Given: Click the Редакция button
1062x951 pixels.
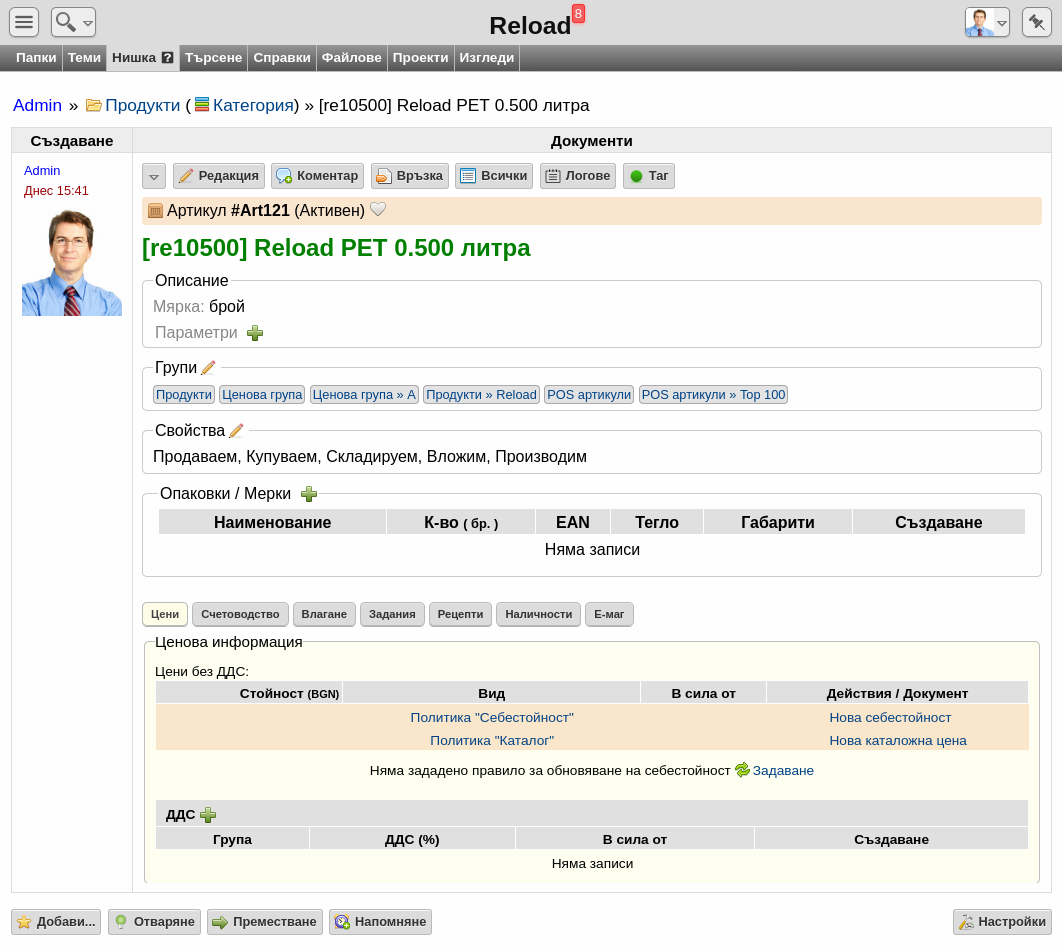Looking at the screenshot, I should click(219, 176).
